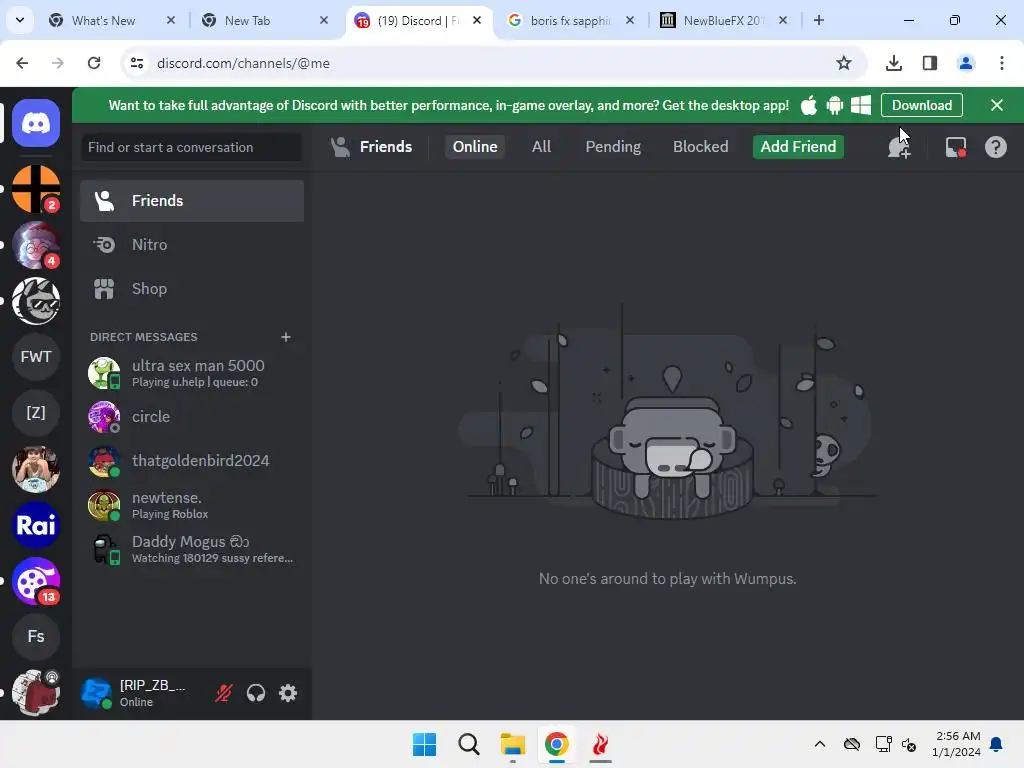Open the FWT server
Image resolution: width=1024 pixels, height=768 pixels.
coord(36,357)
